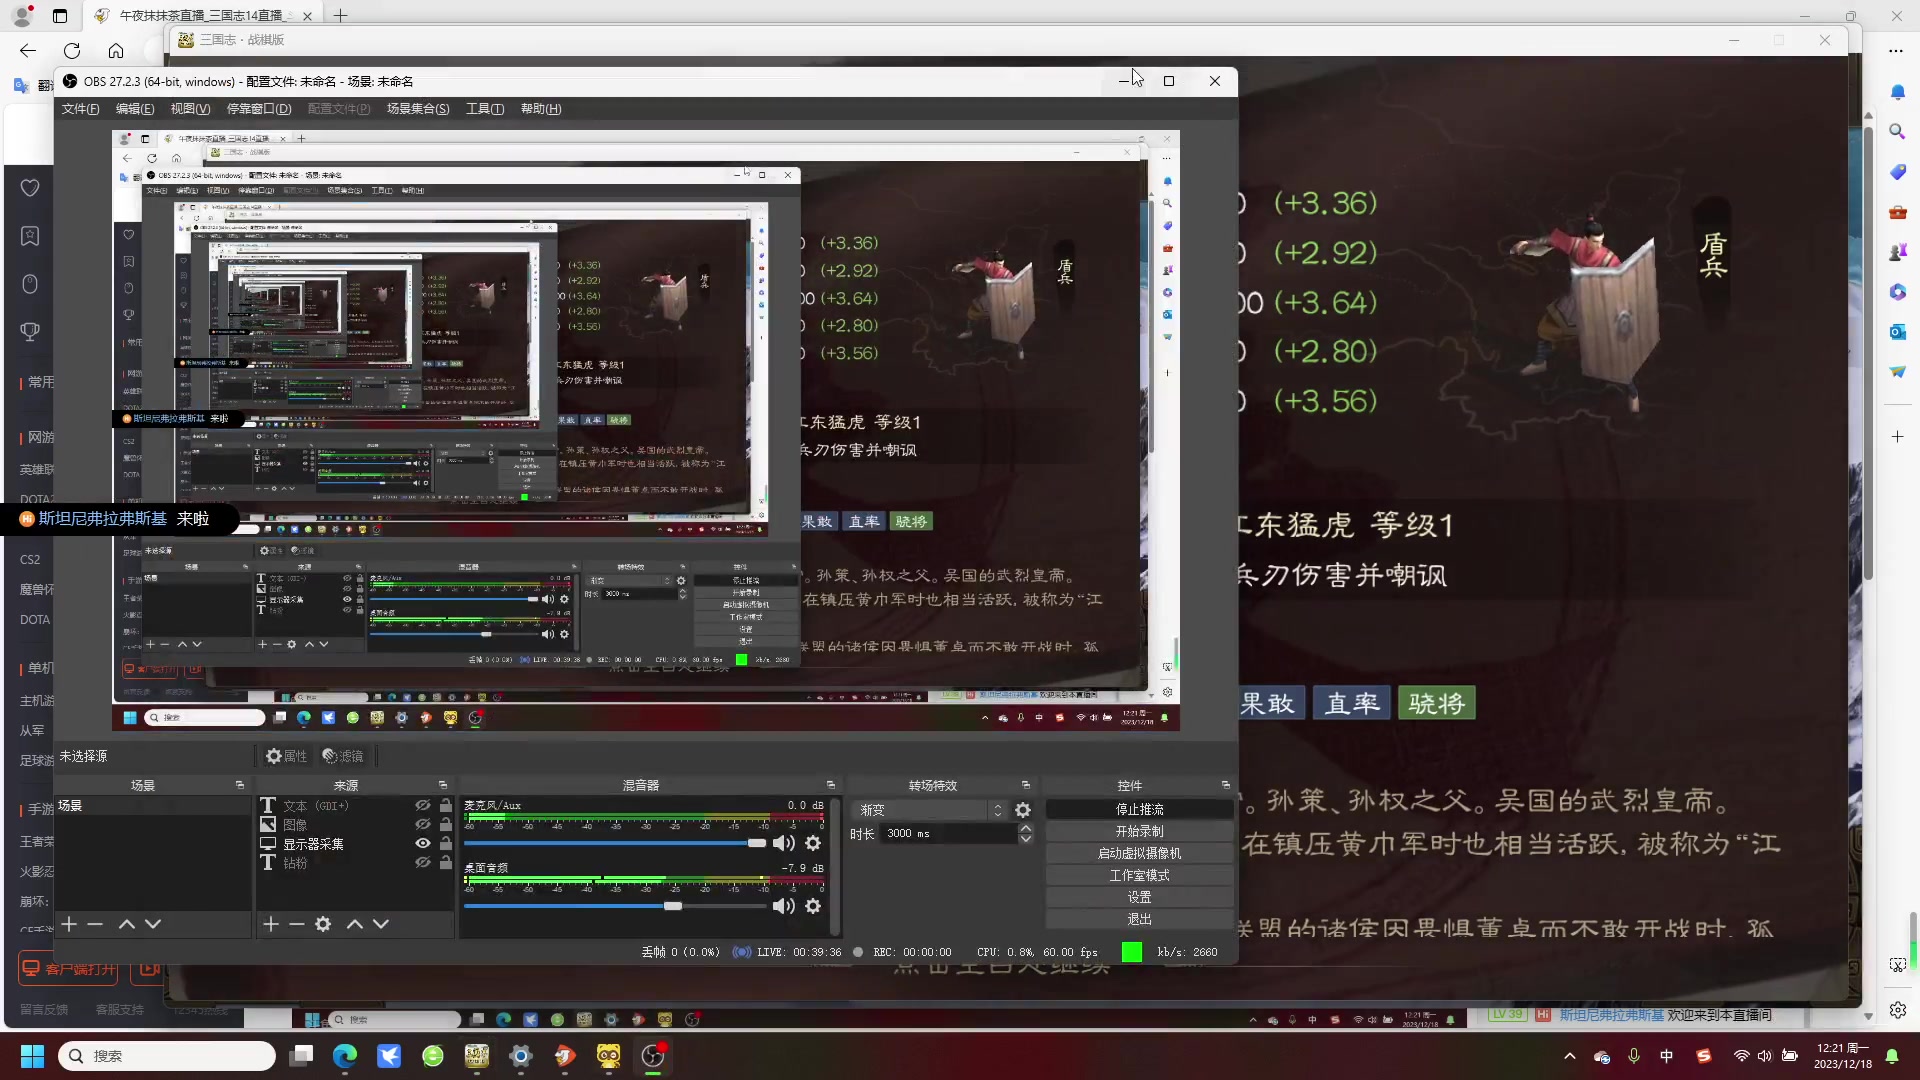
Task: Open the 文件(F) menu
Action: tap(80, 109)
